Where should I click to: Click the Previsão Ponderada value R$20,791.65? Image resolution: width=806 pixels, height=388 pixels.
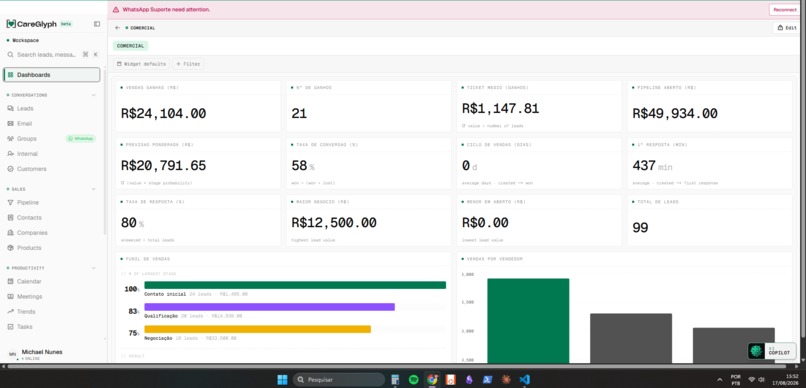point(163,165)
